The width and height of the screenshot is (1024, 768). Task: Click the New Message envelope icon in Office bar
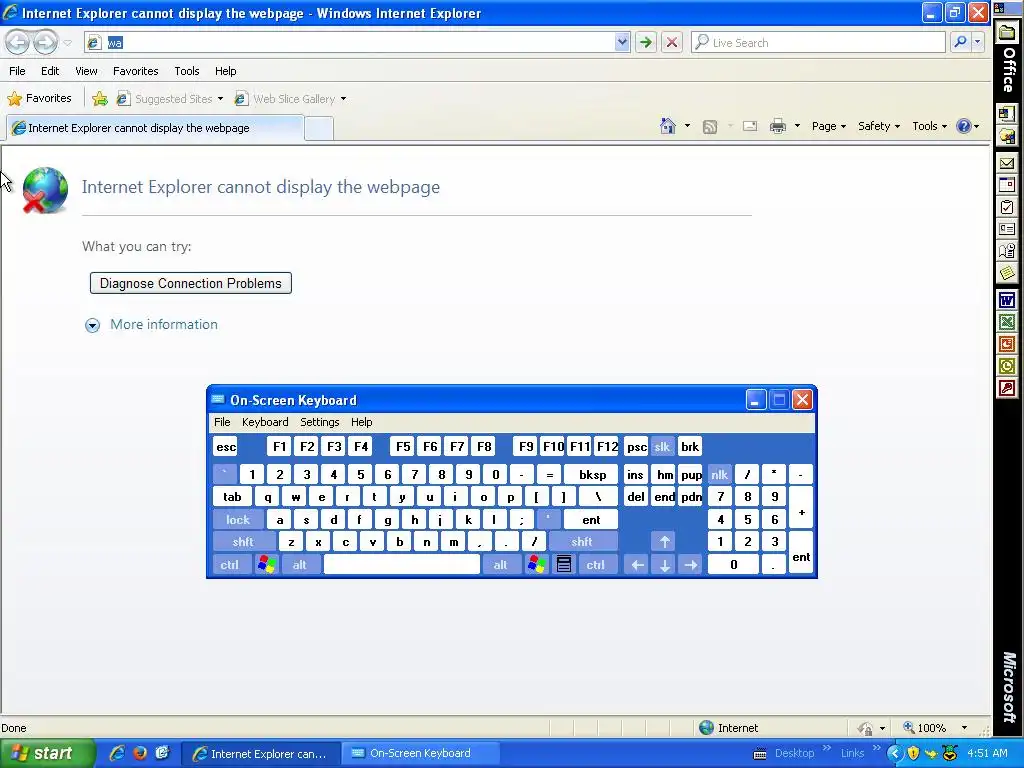click(x=1007, y=163)
